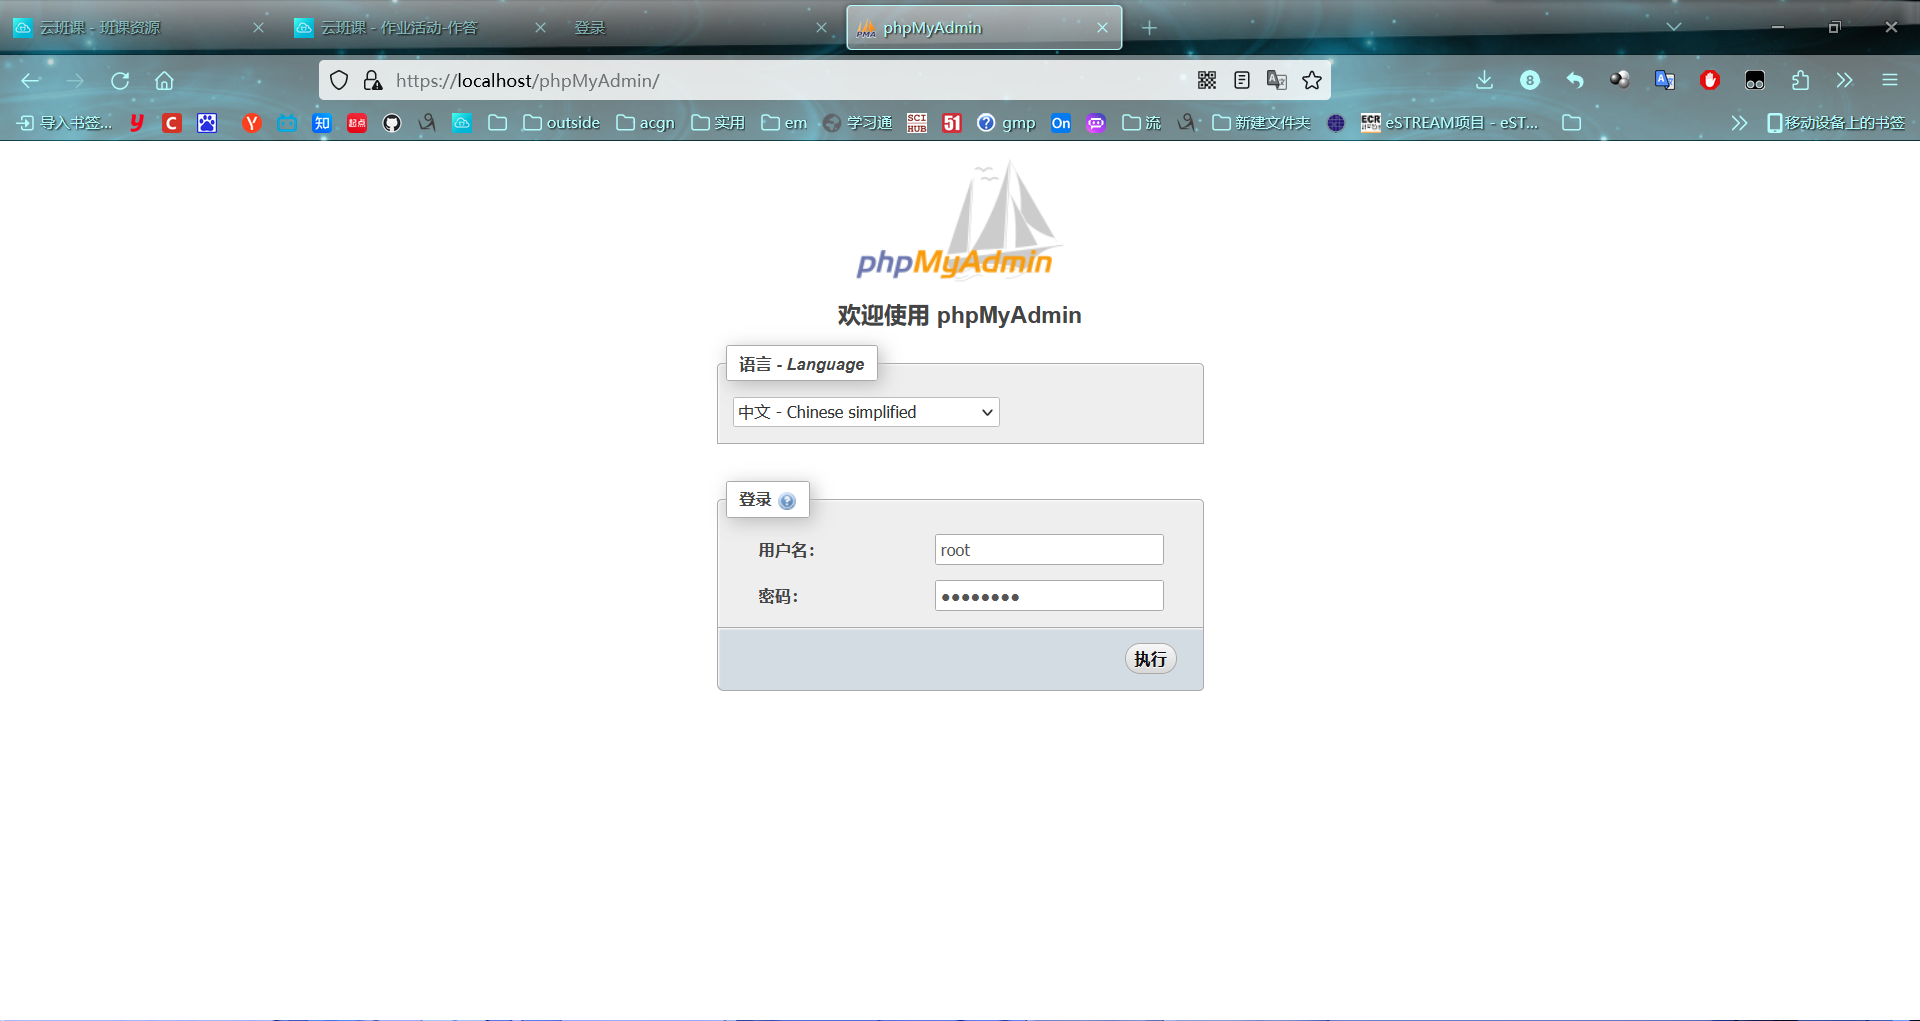
Task: Open the orange Y bookmark
Action: click(x=252, y=123)
